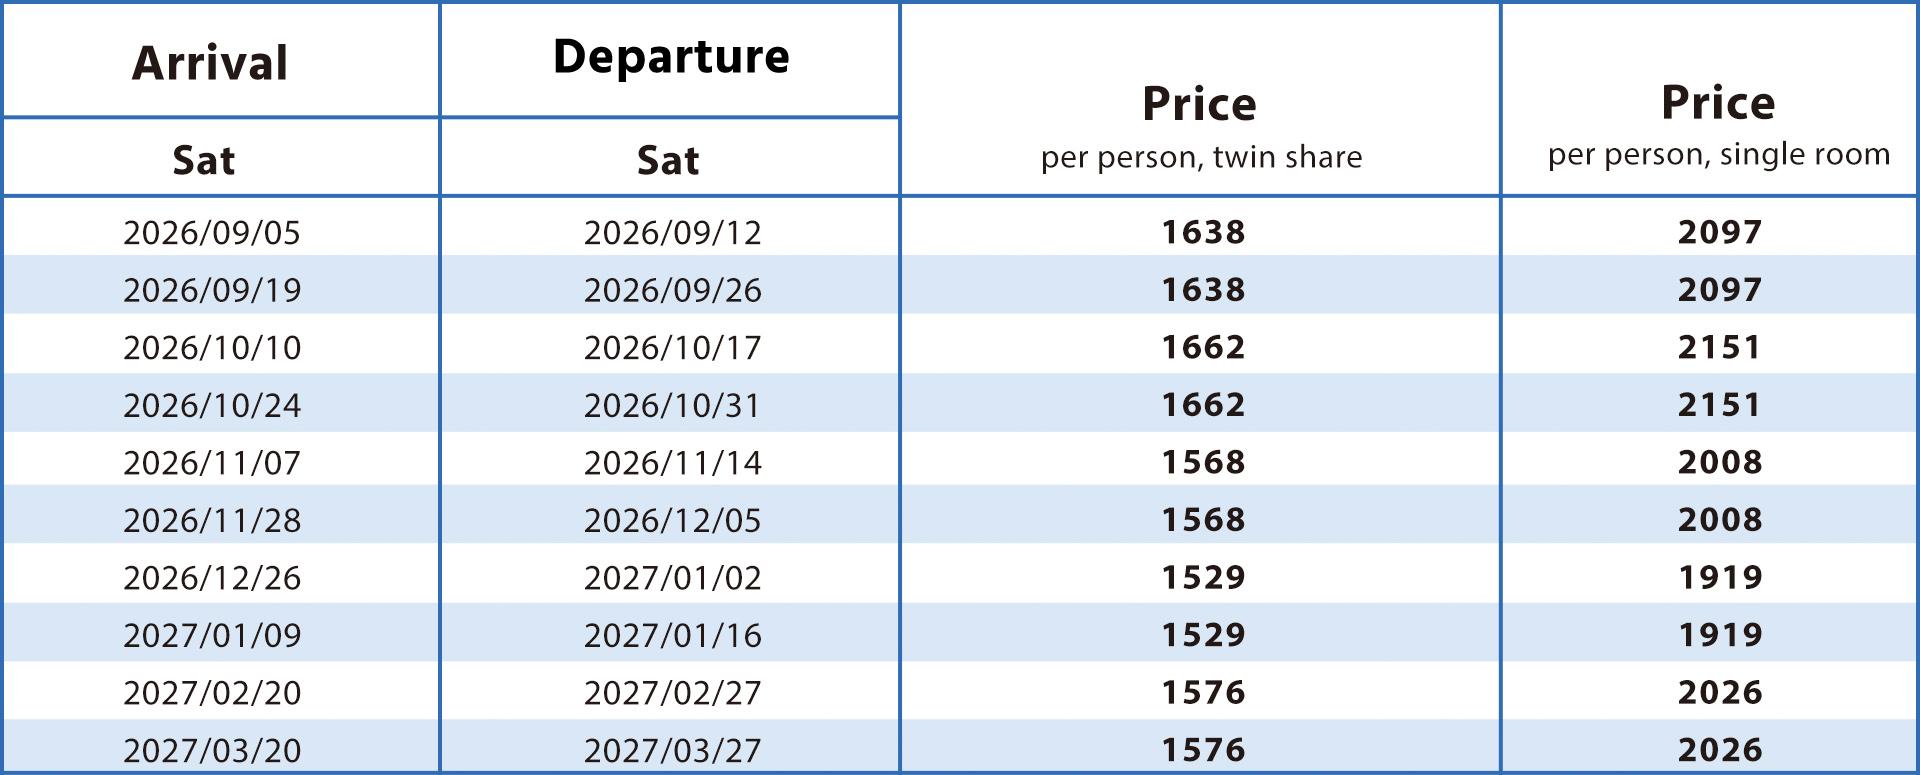Screen dimensions: 1920x775
Task: Select departure date 2026/12/05
Action: pos(672,520)
